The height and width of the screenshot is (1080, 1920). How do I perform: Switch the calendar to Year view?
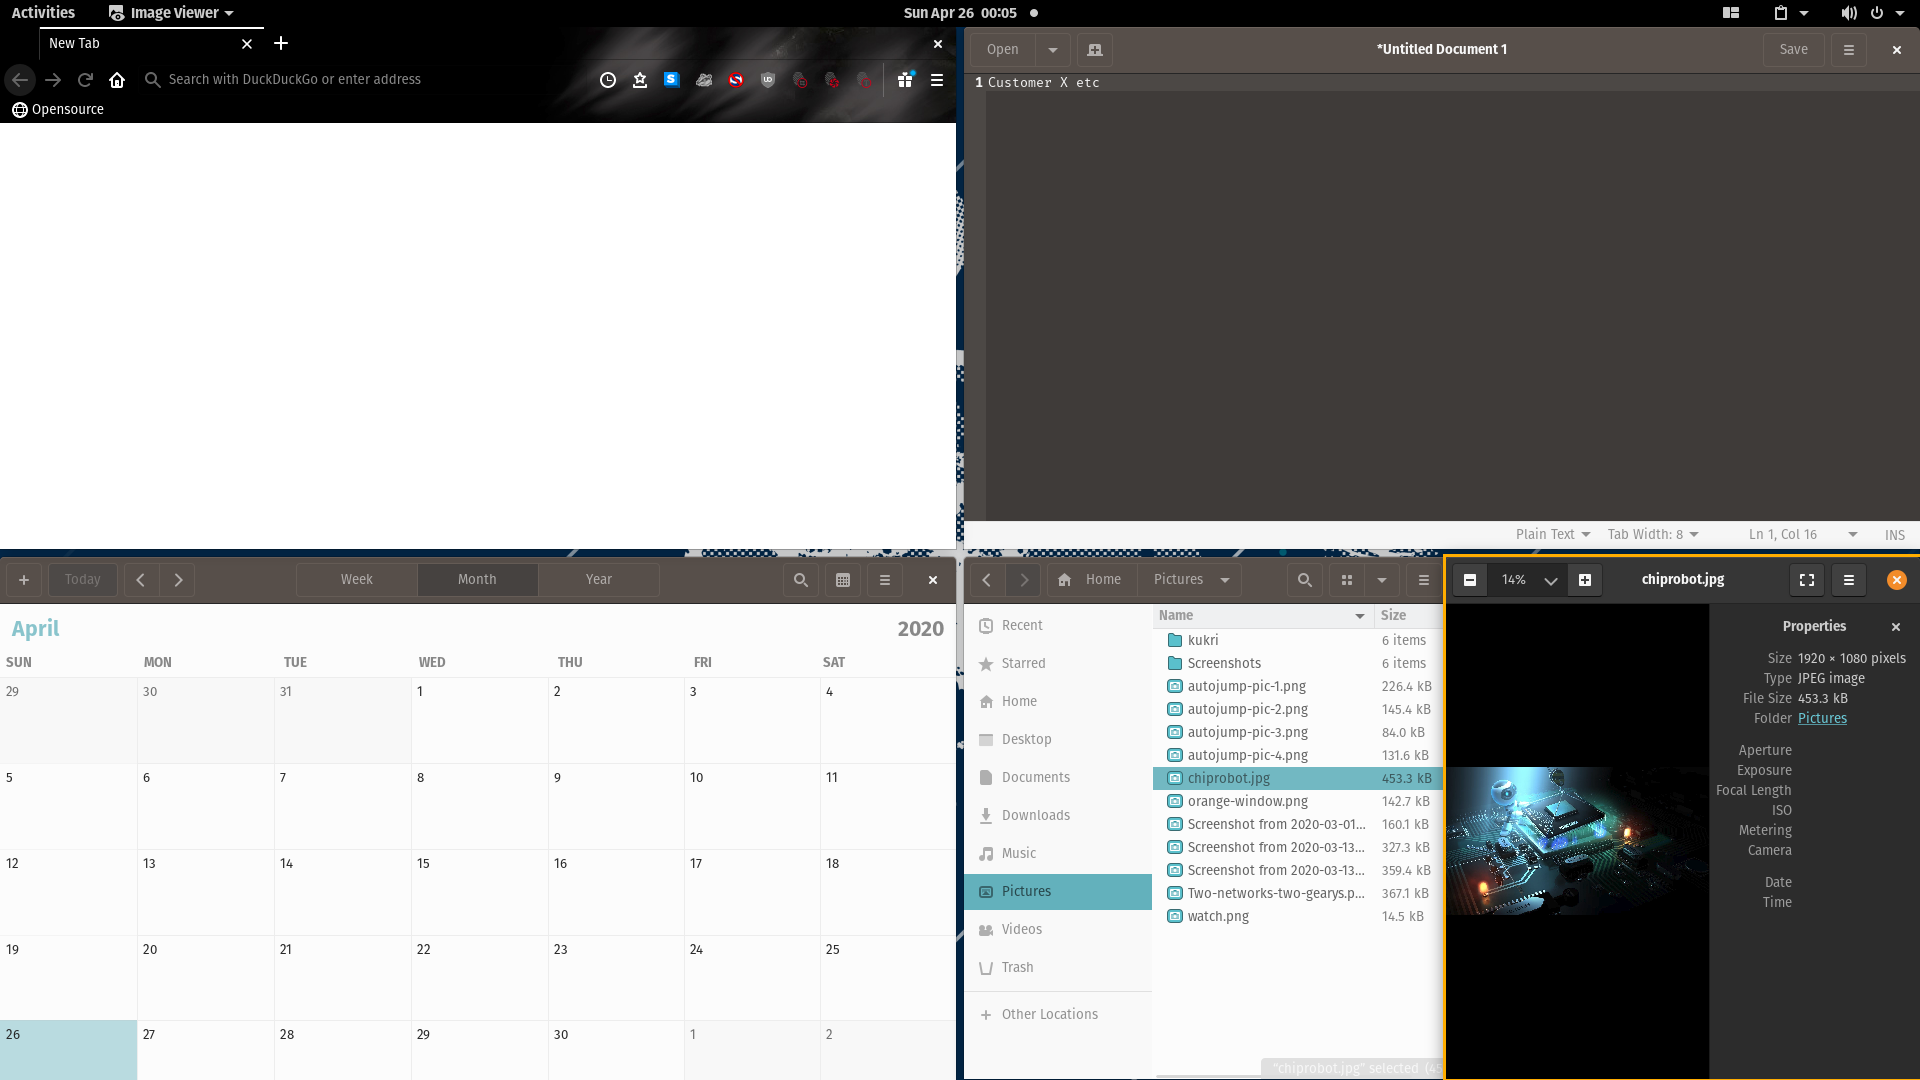coord(598,579)
